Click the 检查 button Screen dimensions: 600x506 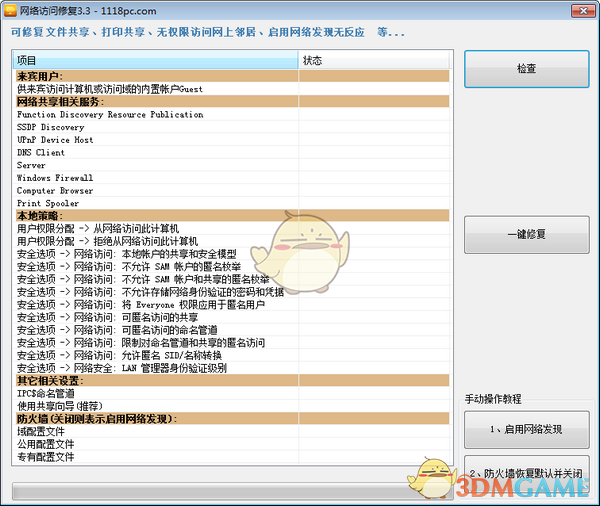(x=526, y=69)
